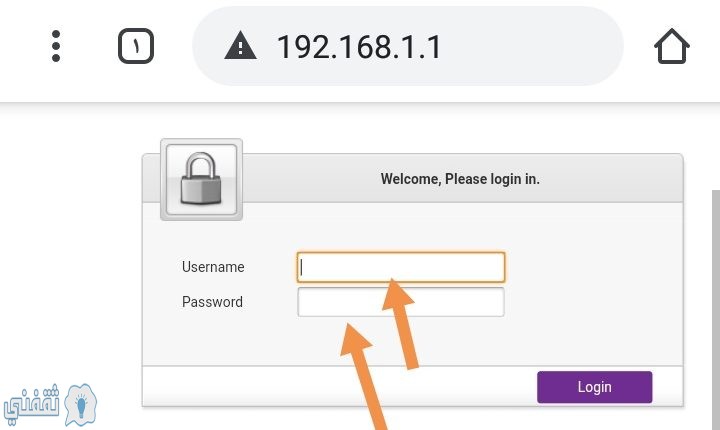Click the white footer bar left of Login
The height and width of the screenshot is (430, 720).
340,386
